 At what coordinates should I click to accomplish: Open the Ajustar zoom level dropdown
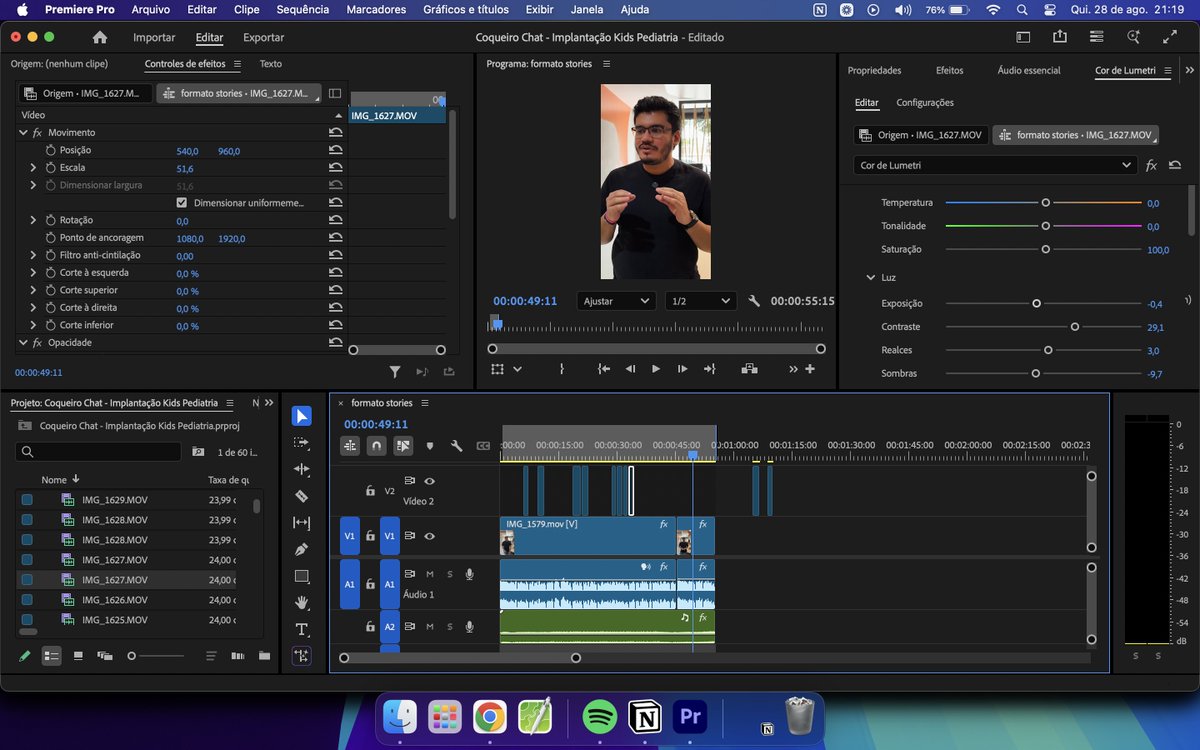(616, 301)
